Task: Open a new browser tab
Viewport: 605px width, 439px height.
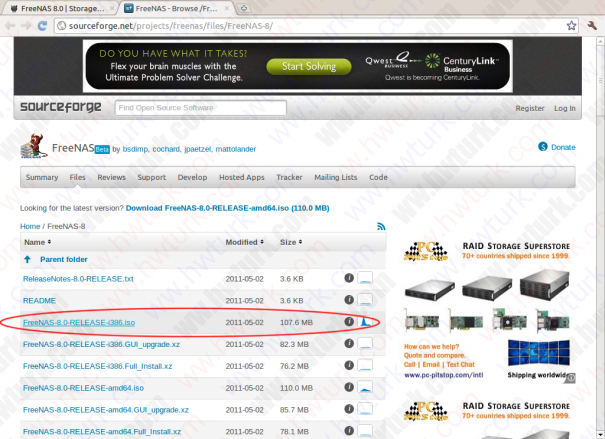Action: click(x=243, y=8)
